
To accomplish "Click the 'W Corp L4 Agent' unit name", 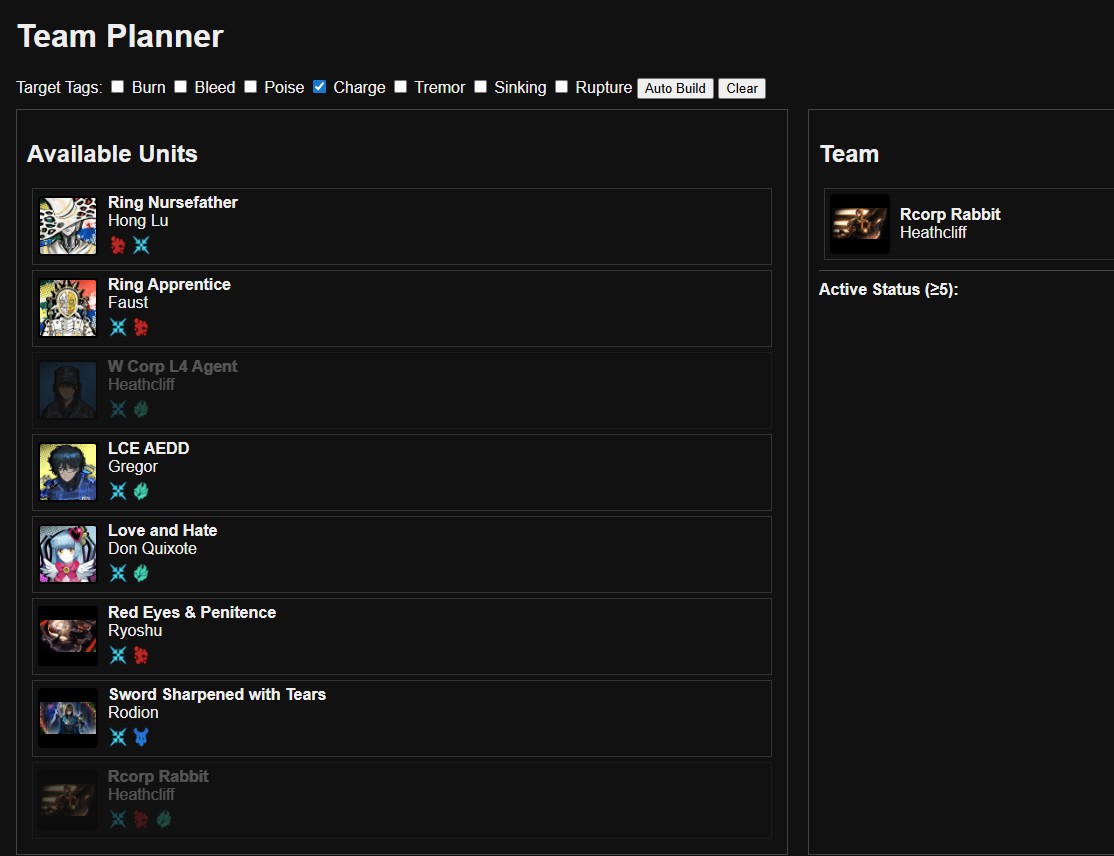I will 173,367.
